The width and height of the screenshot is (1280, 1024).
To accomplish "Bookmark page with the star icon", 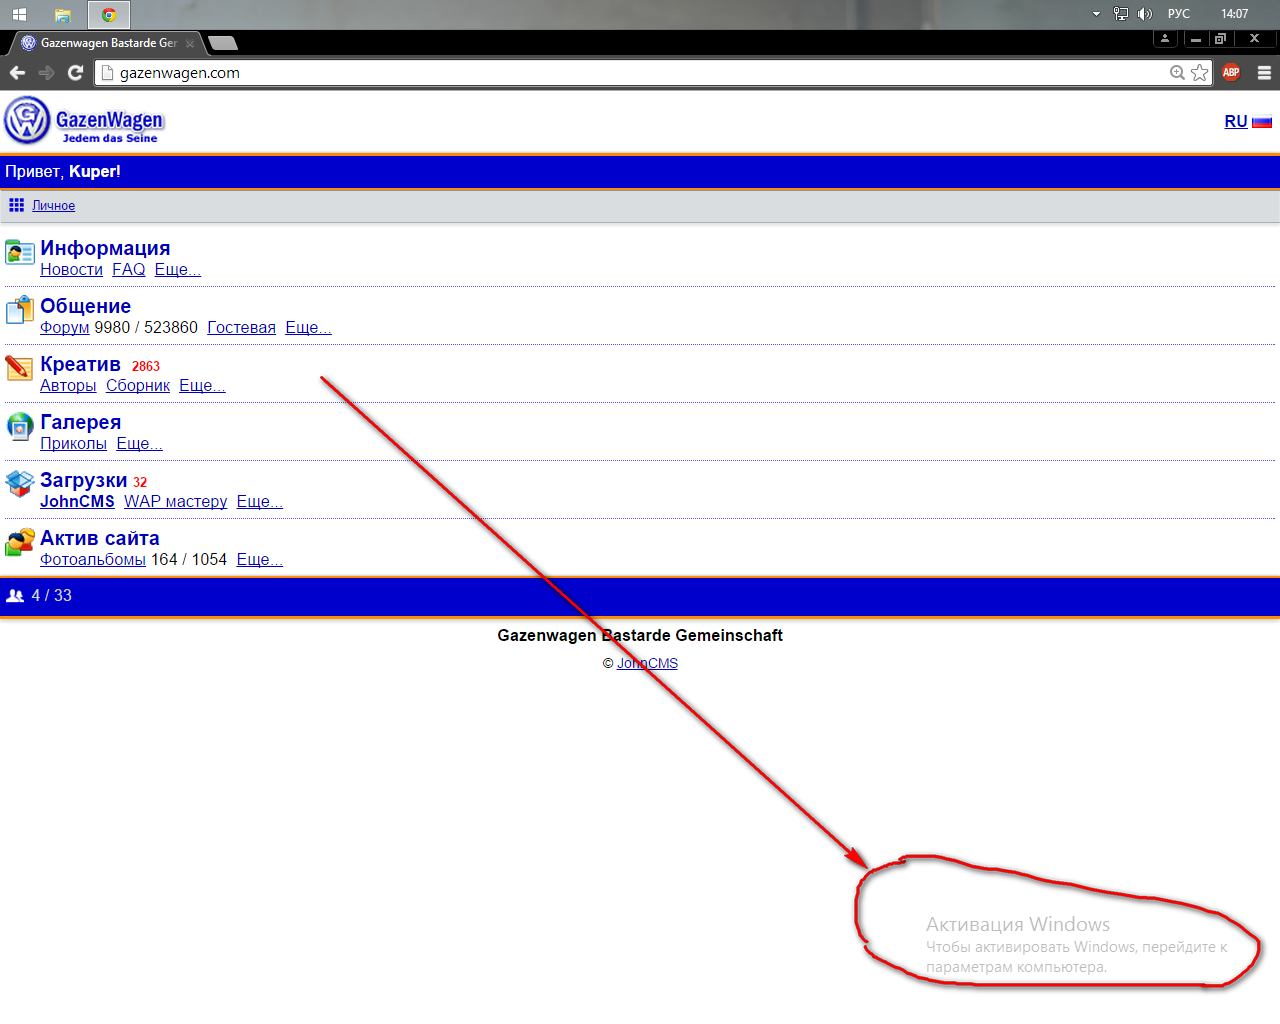I will tap(1199, 72).
